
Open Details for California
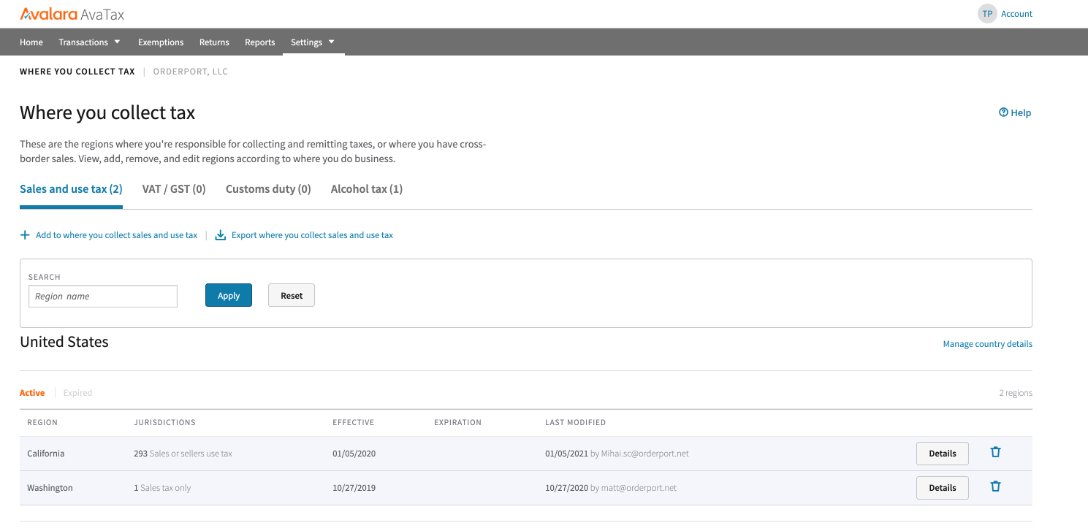click(x=942, y=453)
